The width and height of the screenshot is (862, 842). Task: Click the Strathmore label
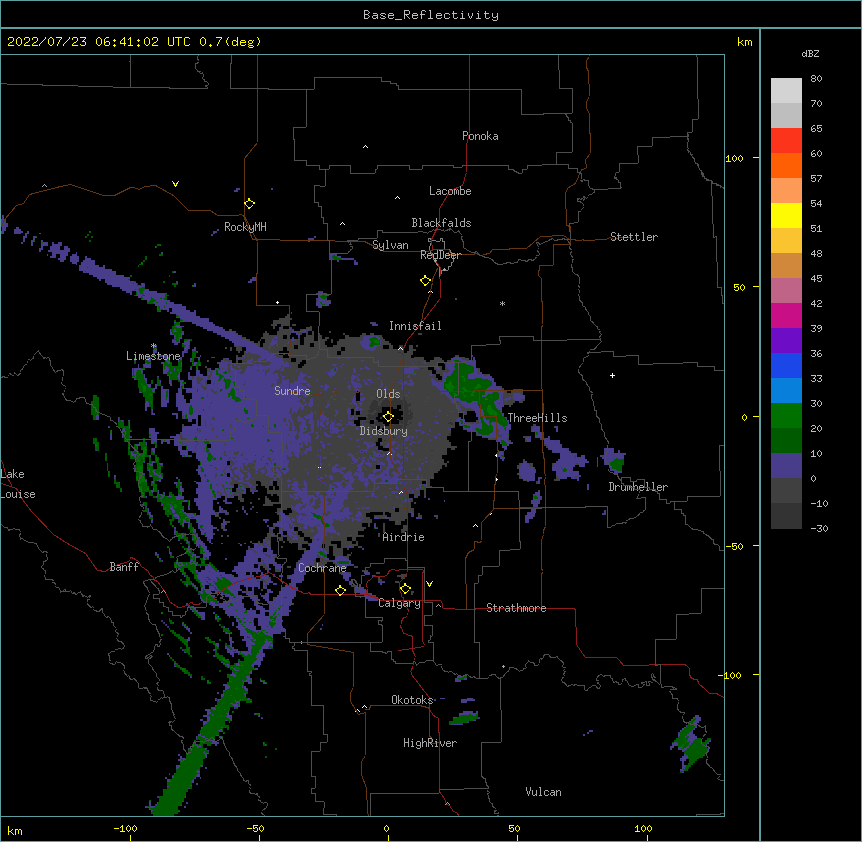[516, 608]
